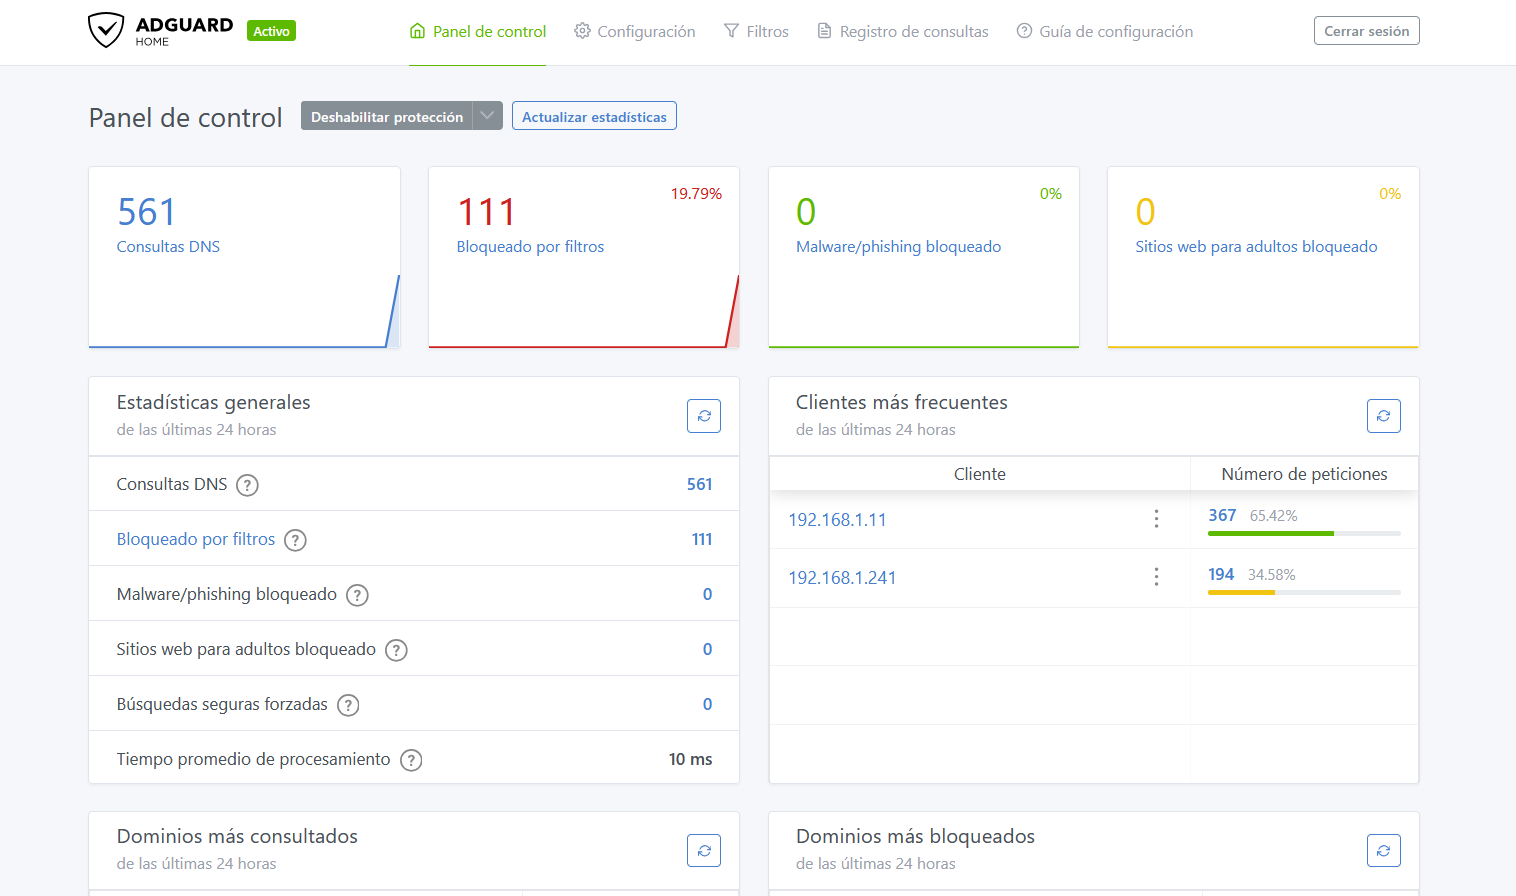The width and height of the screenshot is (1516, 896).
Task: Click the help icon beside Búsquedas seguras forzadas
Action: [347, 704]
